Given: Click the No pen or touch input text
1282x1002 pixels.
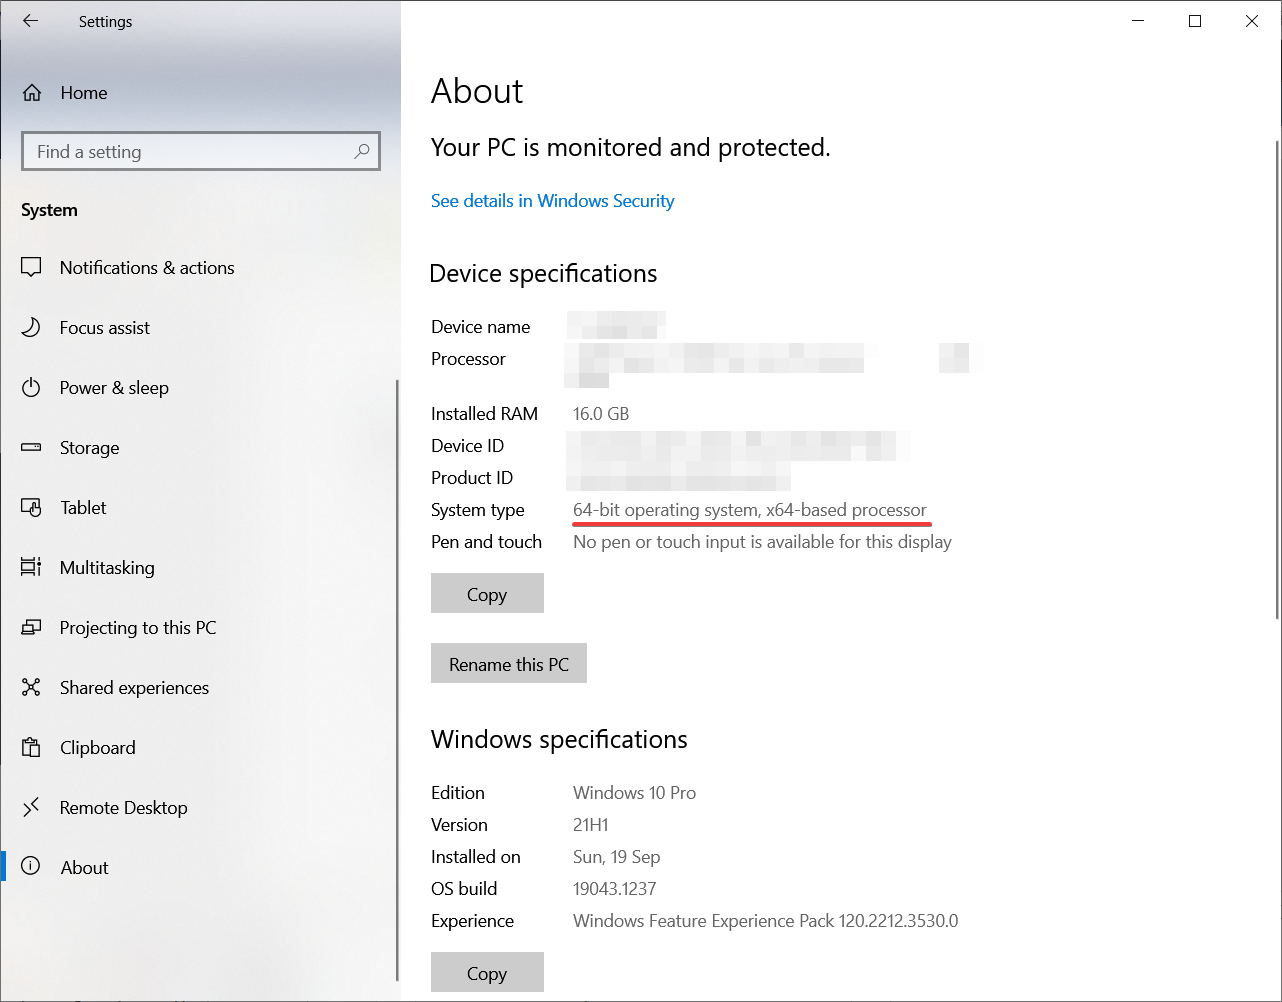Looking at the screenshot, I should [x=762, y=542].
